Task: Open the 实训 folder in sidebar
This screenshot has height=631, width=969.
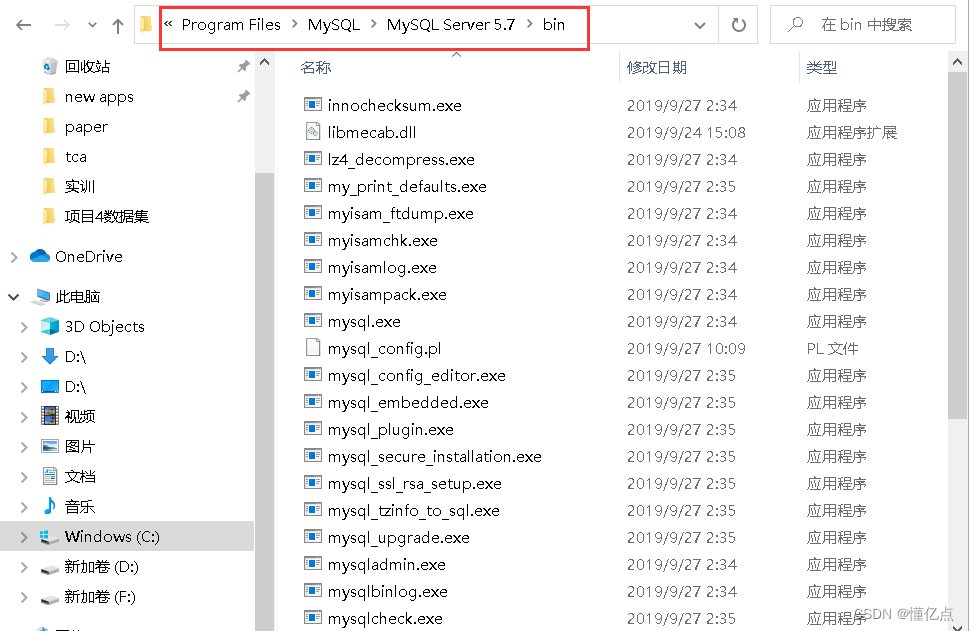Action: click(x=80, y=186)
